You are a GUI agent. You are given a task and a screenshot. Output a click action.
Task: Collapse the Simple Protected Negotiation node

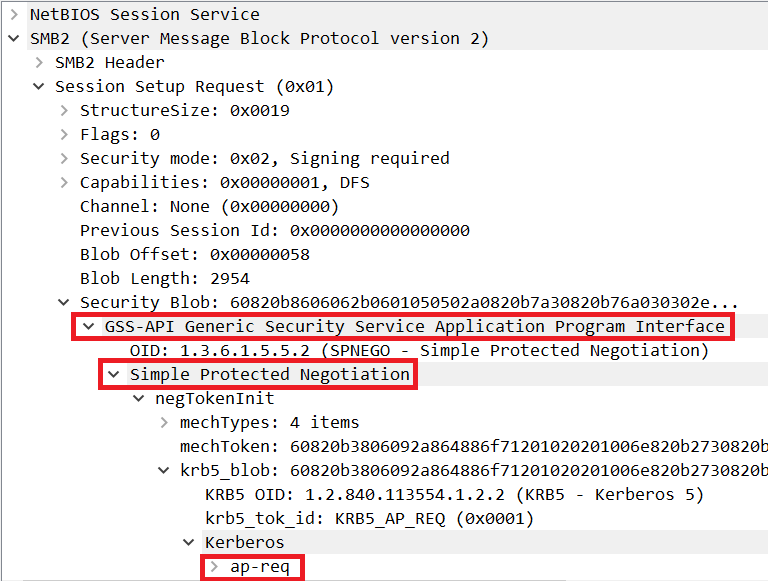[114, 375]
